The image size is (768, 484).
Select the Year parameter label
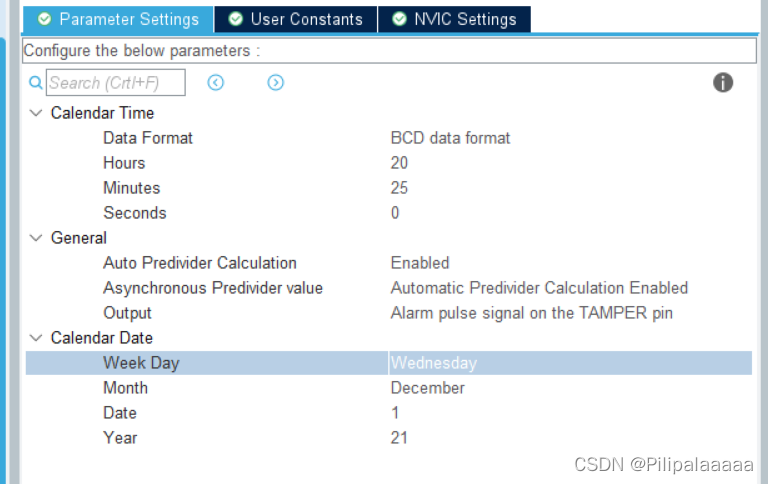pos(120,438)
